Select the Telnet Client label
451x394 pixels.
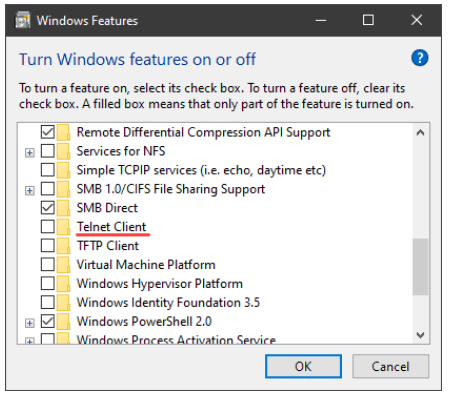(111, 227)
